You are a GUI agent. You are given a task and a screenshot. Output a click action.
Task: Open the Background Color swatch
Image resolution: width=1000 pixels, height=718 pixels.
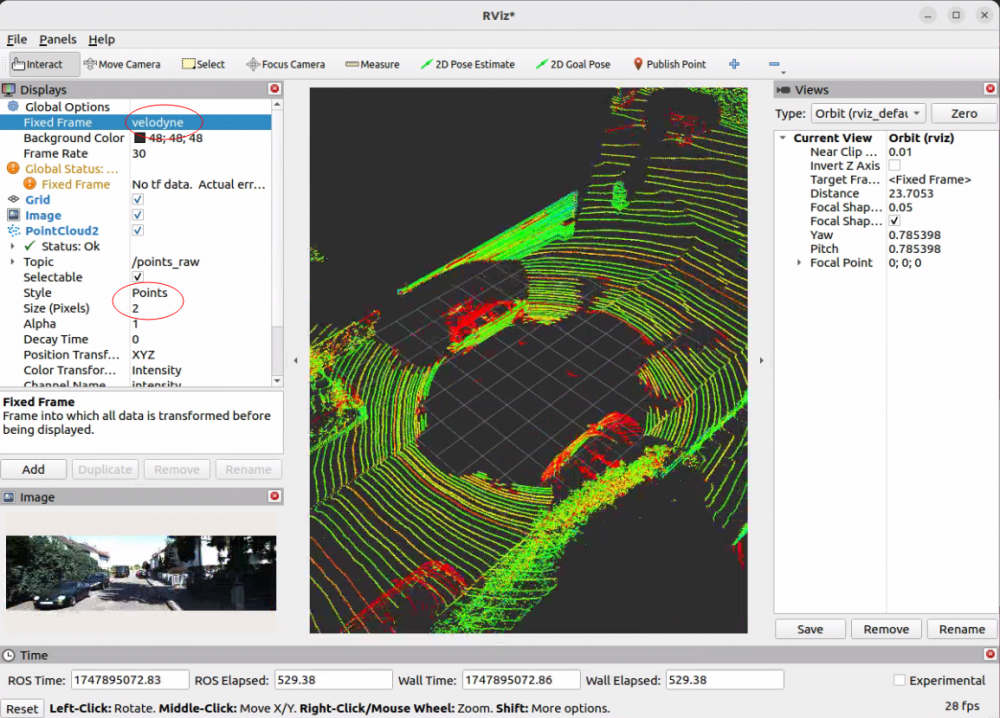click(x=139, y=137)
